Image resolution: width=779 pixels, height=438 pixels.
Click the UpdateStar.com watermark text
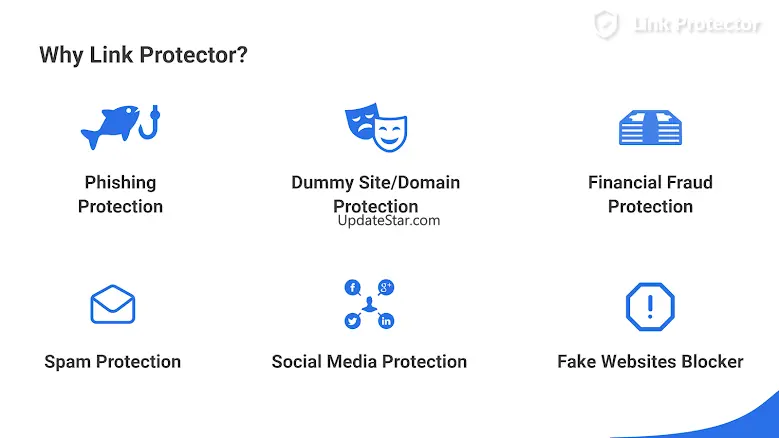tap(388, 221)
